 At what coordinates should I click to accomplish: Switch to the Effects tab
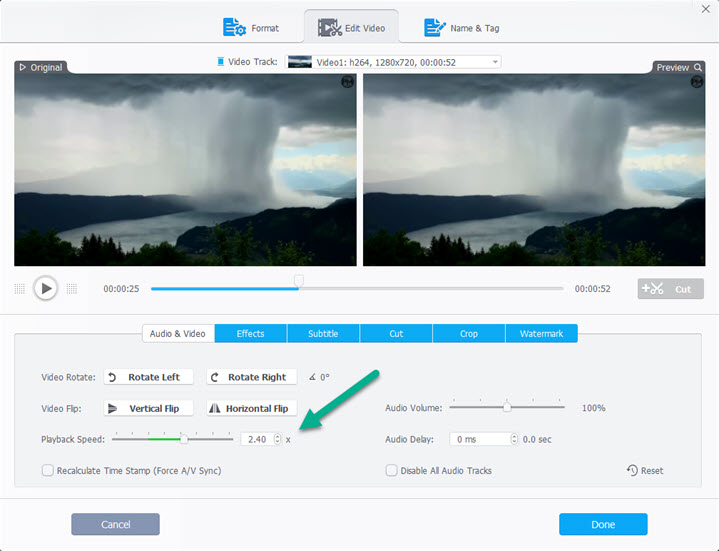click(x=250, y=334)
